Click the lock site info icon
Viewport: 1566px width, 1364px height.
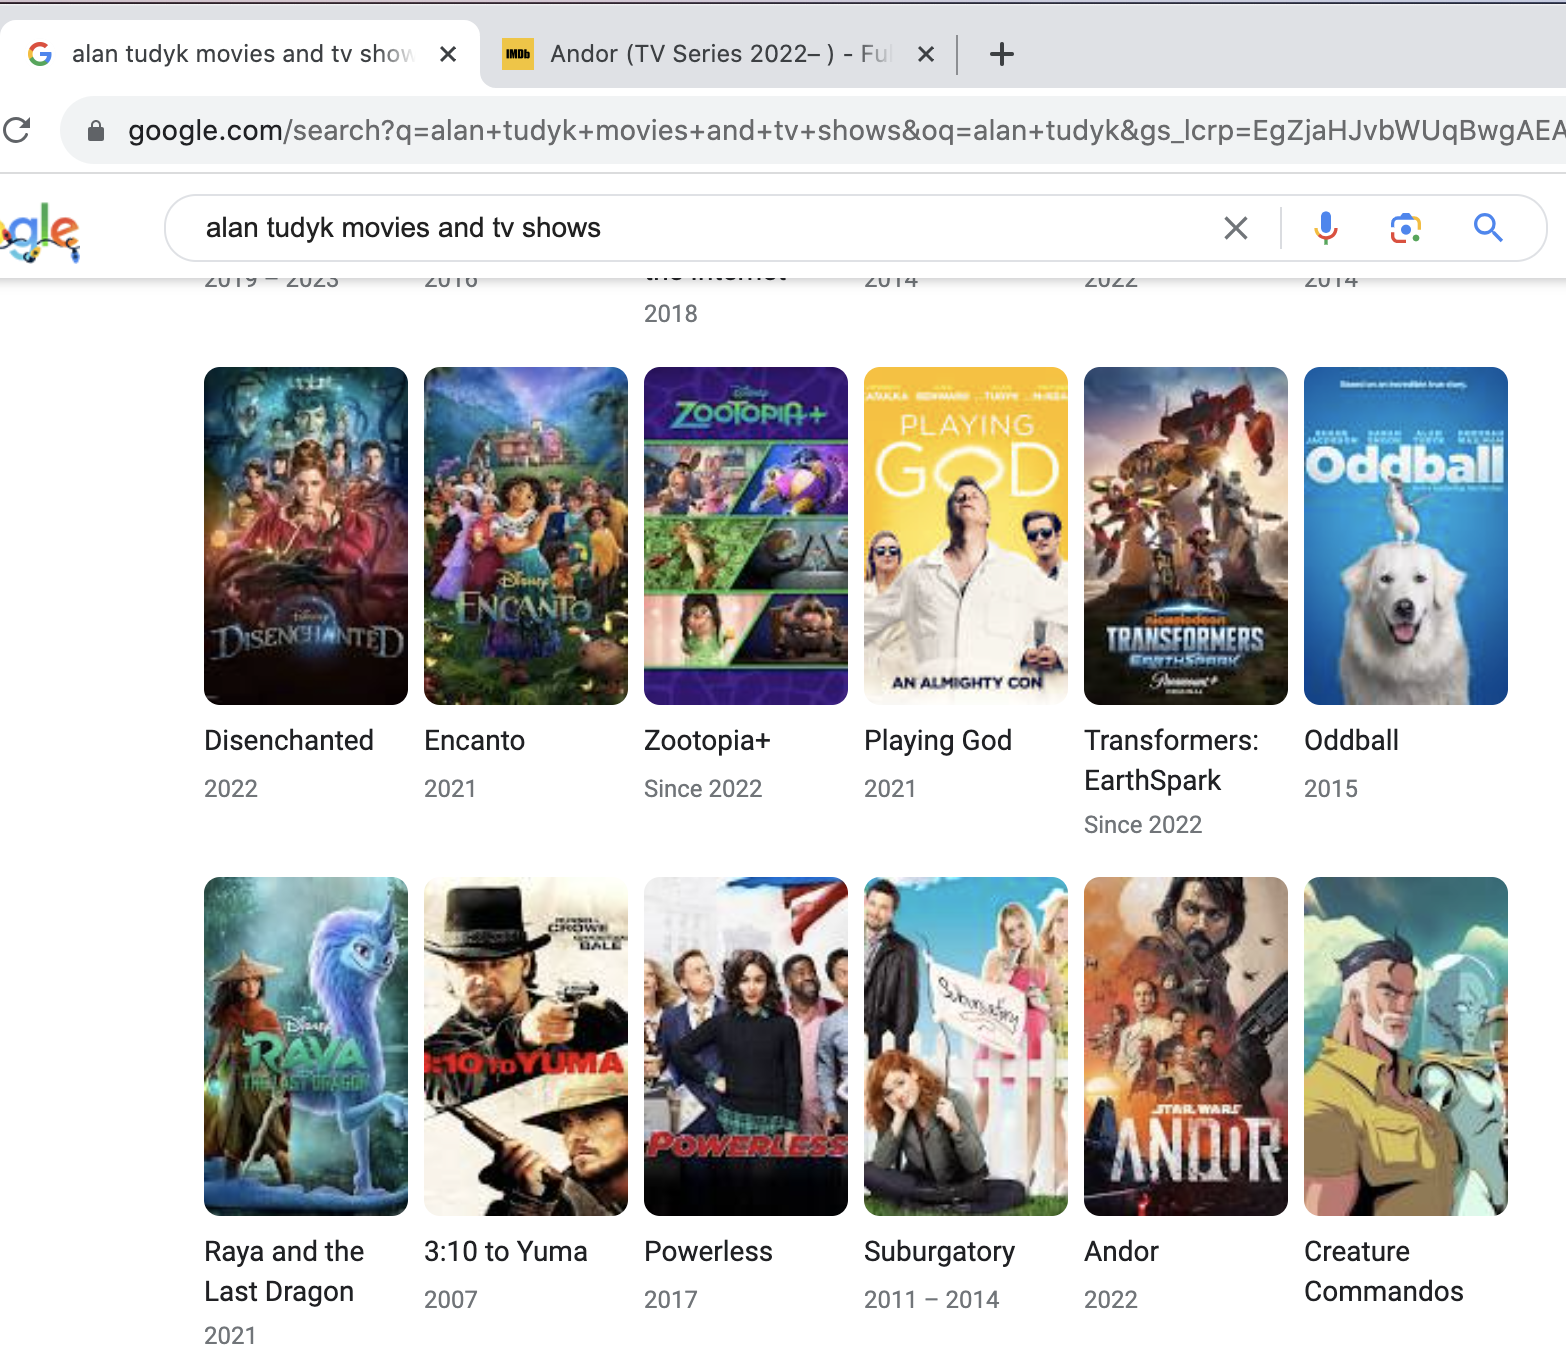[x=96, y=131]
